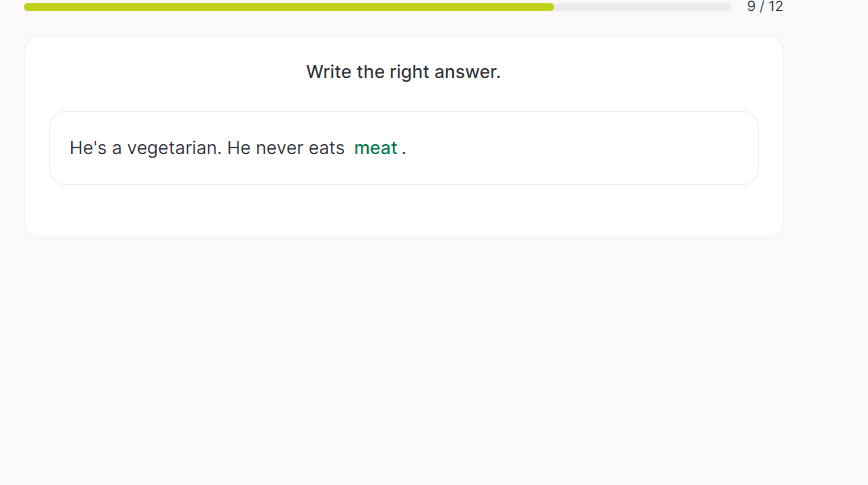Click the "9 / 12" question counter
The height and width of the screenshot is (485, 868).
pos(765,6)
